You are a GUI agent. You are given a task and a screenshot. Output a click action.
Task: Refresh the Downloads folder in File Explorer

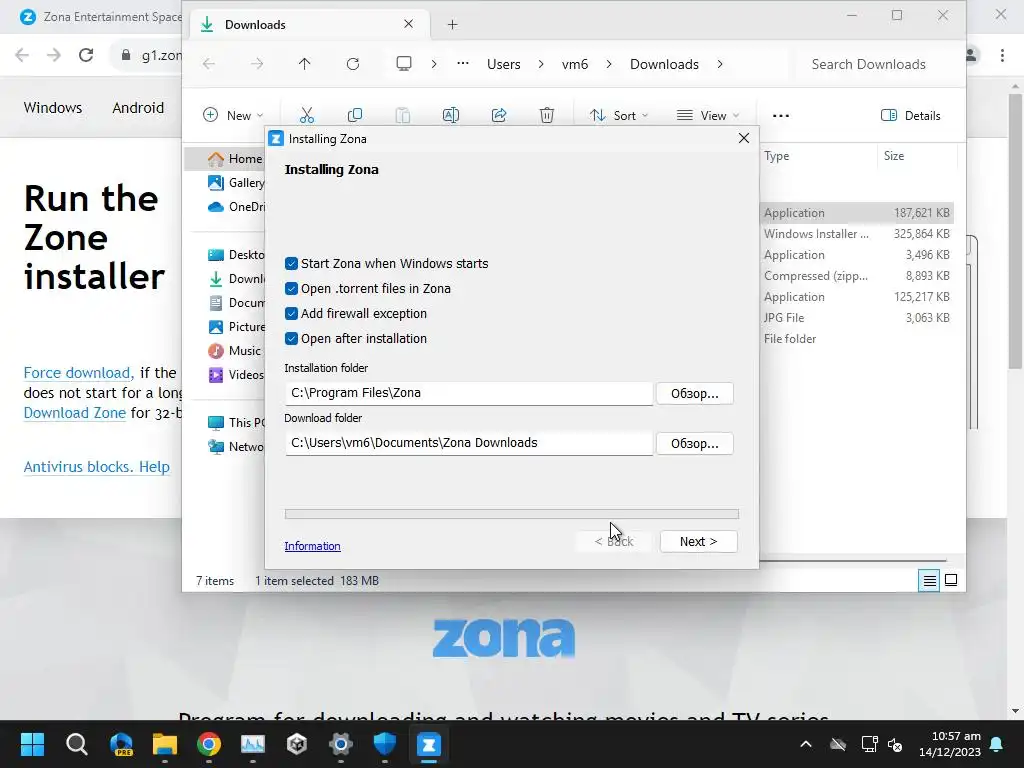click(353, 63)
